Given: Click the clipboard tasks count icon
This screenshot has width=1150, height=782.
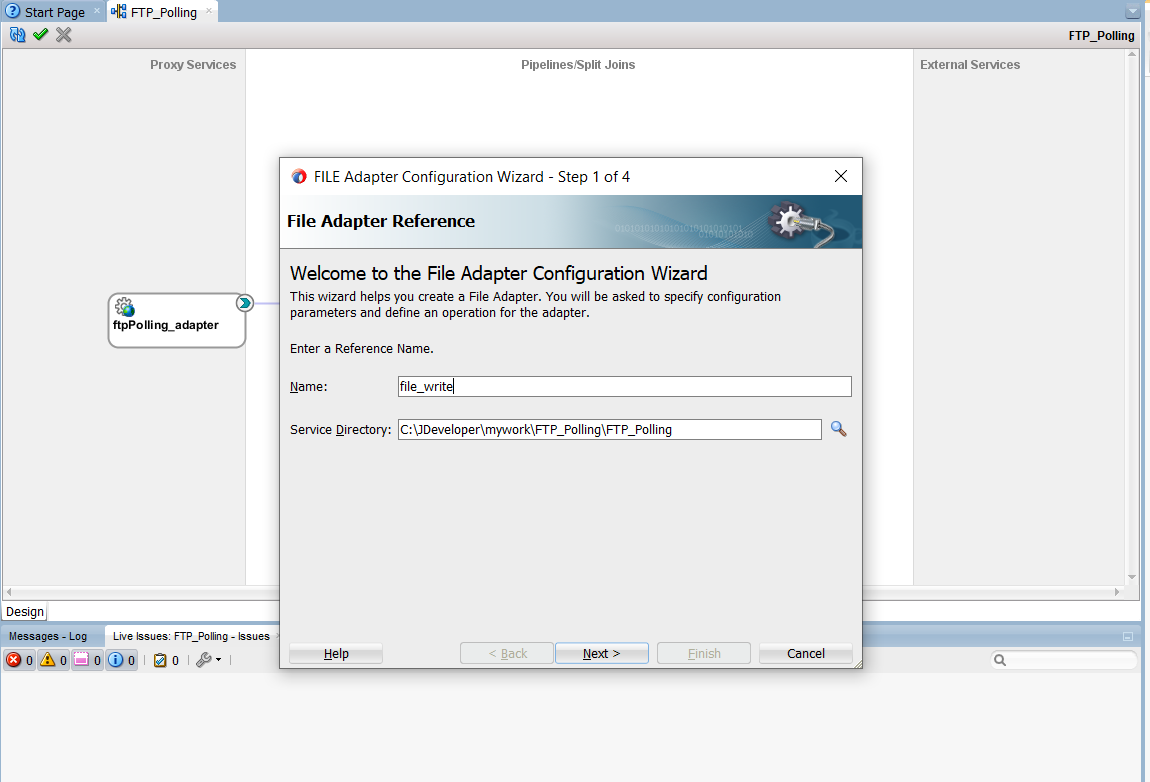Looking at the screenshot, I should coord(160,660).
